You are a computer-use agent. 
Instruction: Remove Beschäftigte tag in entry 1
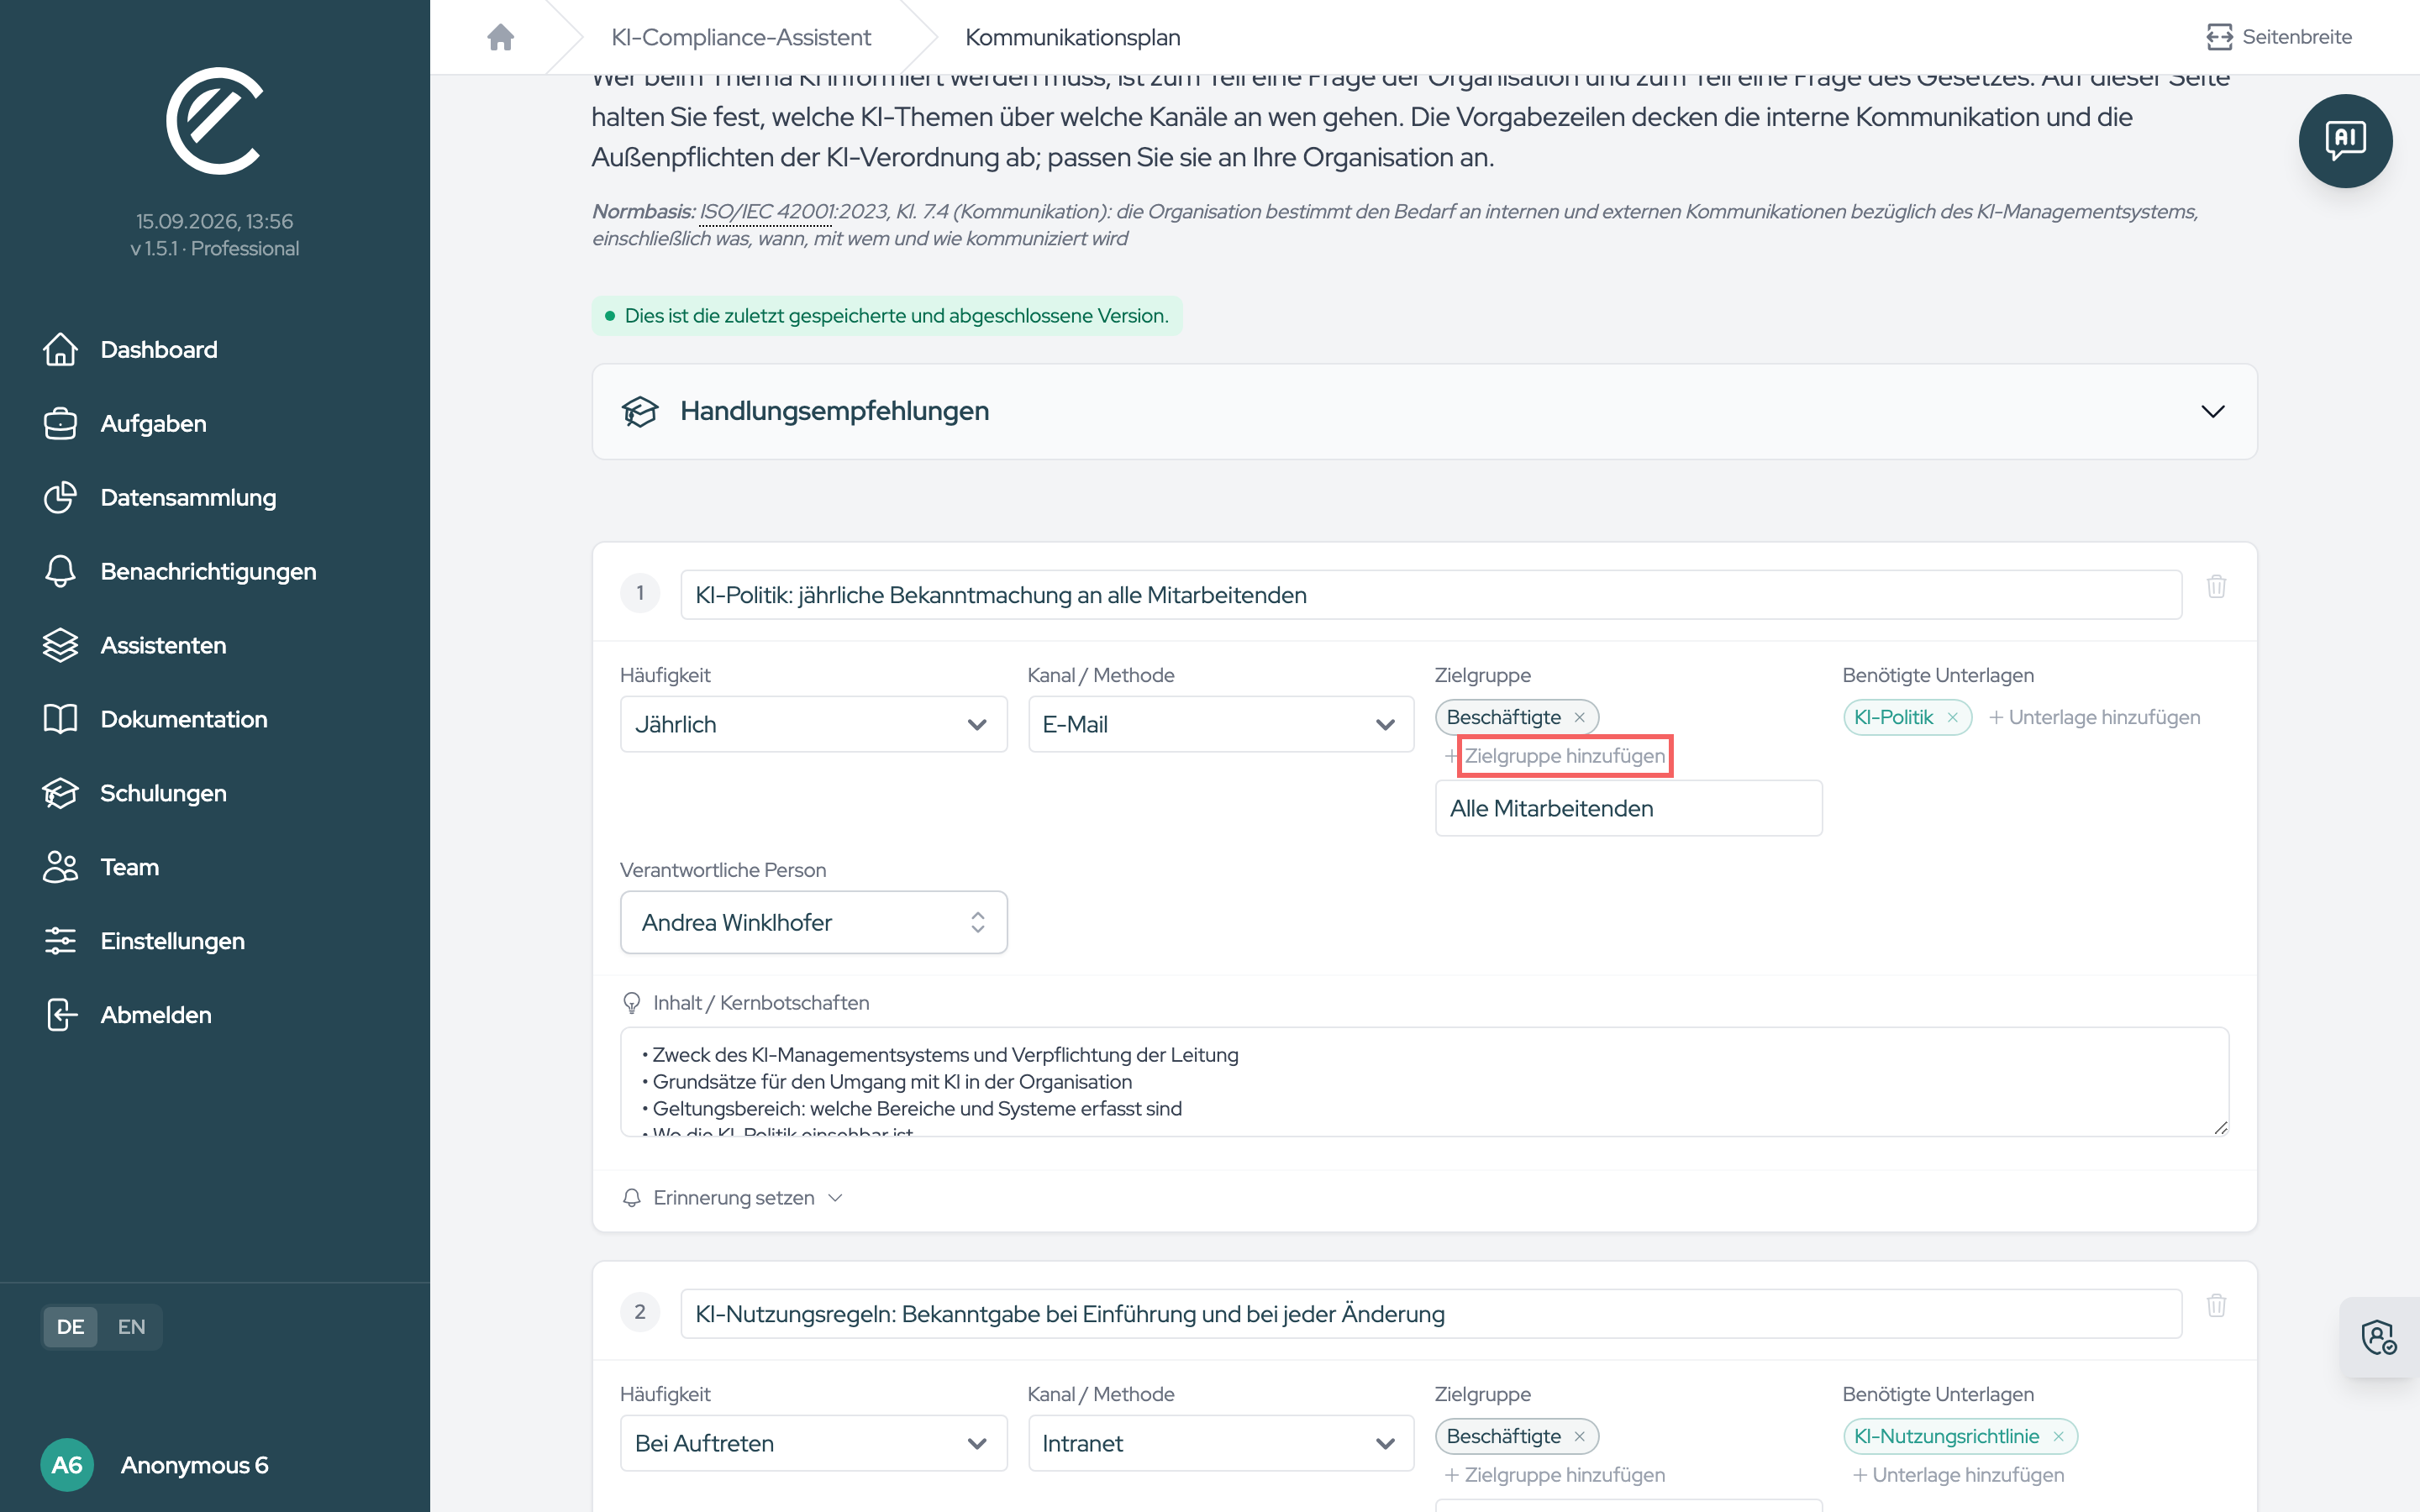(x=1579, y=717)
